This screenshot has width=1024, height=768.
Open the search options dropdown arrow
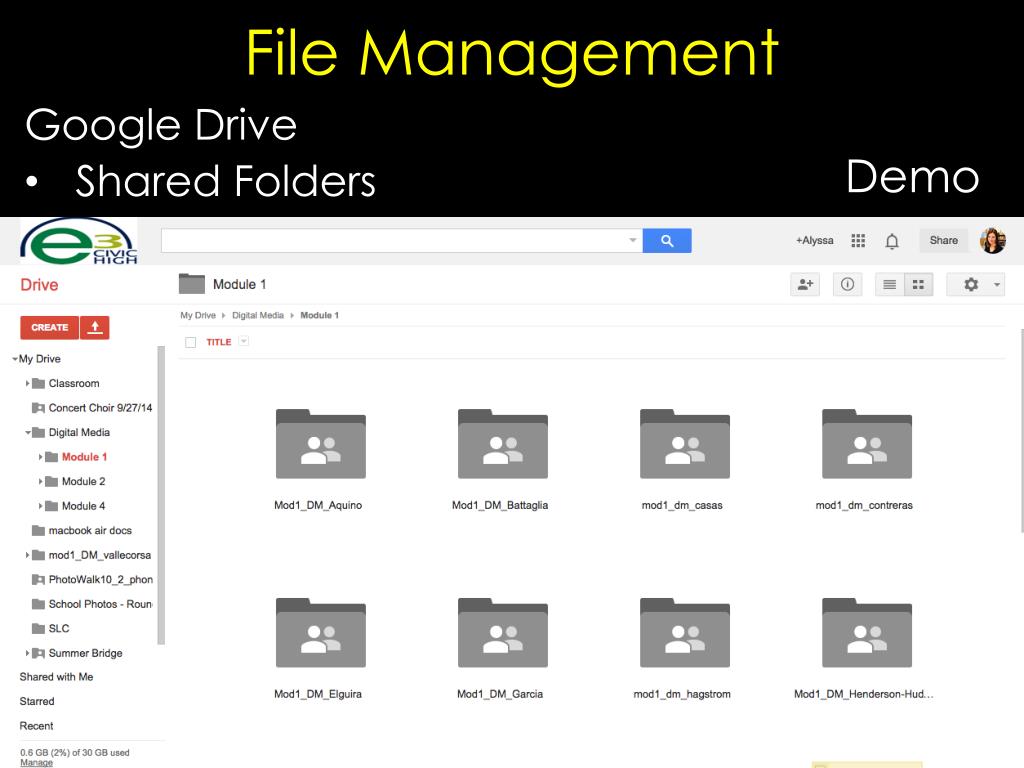click(x=632, y=240)
